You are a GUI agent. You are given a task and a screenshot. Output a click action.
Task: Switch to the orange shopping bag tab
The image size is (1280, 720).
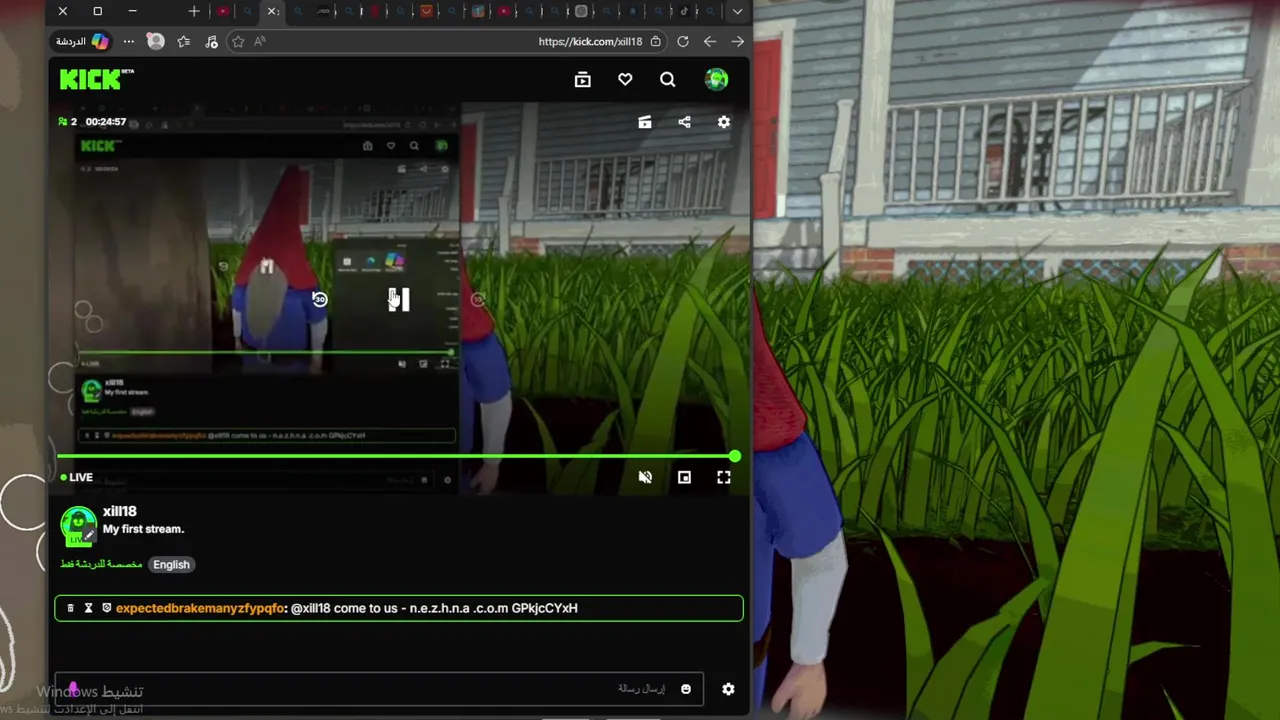427,11
